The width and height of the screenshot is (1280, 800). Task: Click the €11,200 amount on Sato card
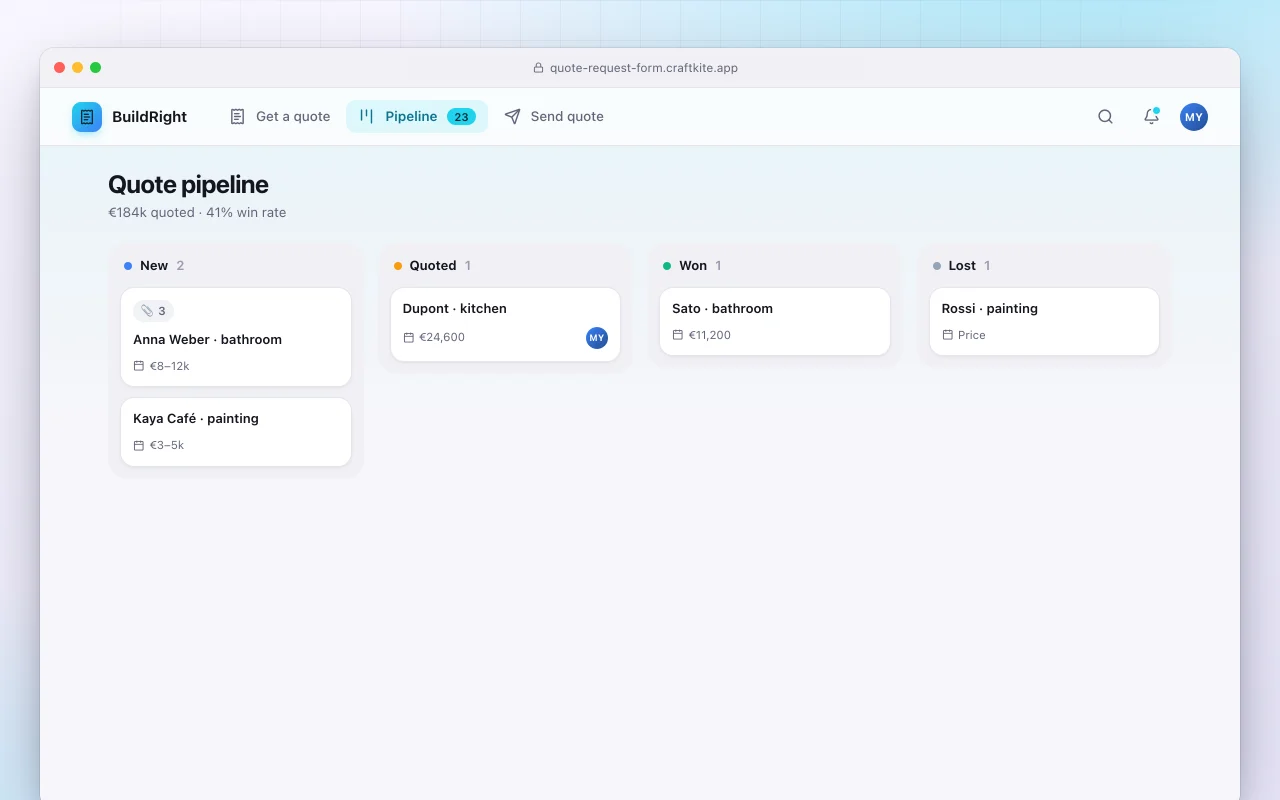coord(710,335)
